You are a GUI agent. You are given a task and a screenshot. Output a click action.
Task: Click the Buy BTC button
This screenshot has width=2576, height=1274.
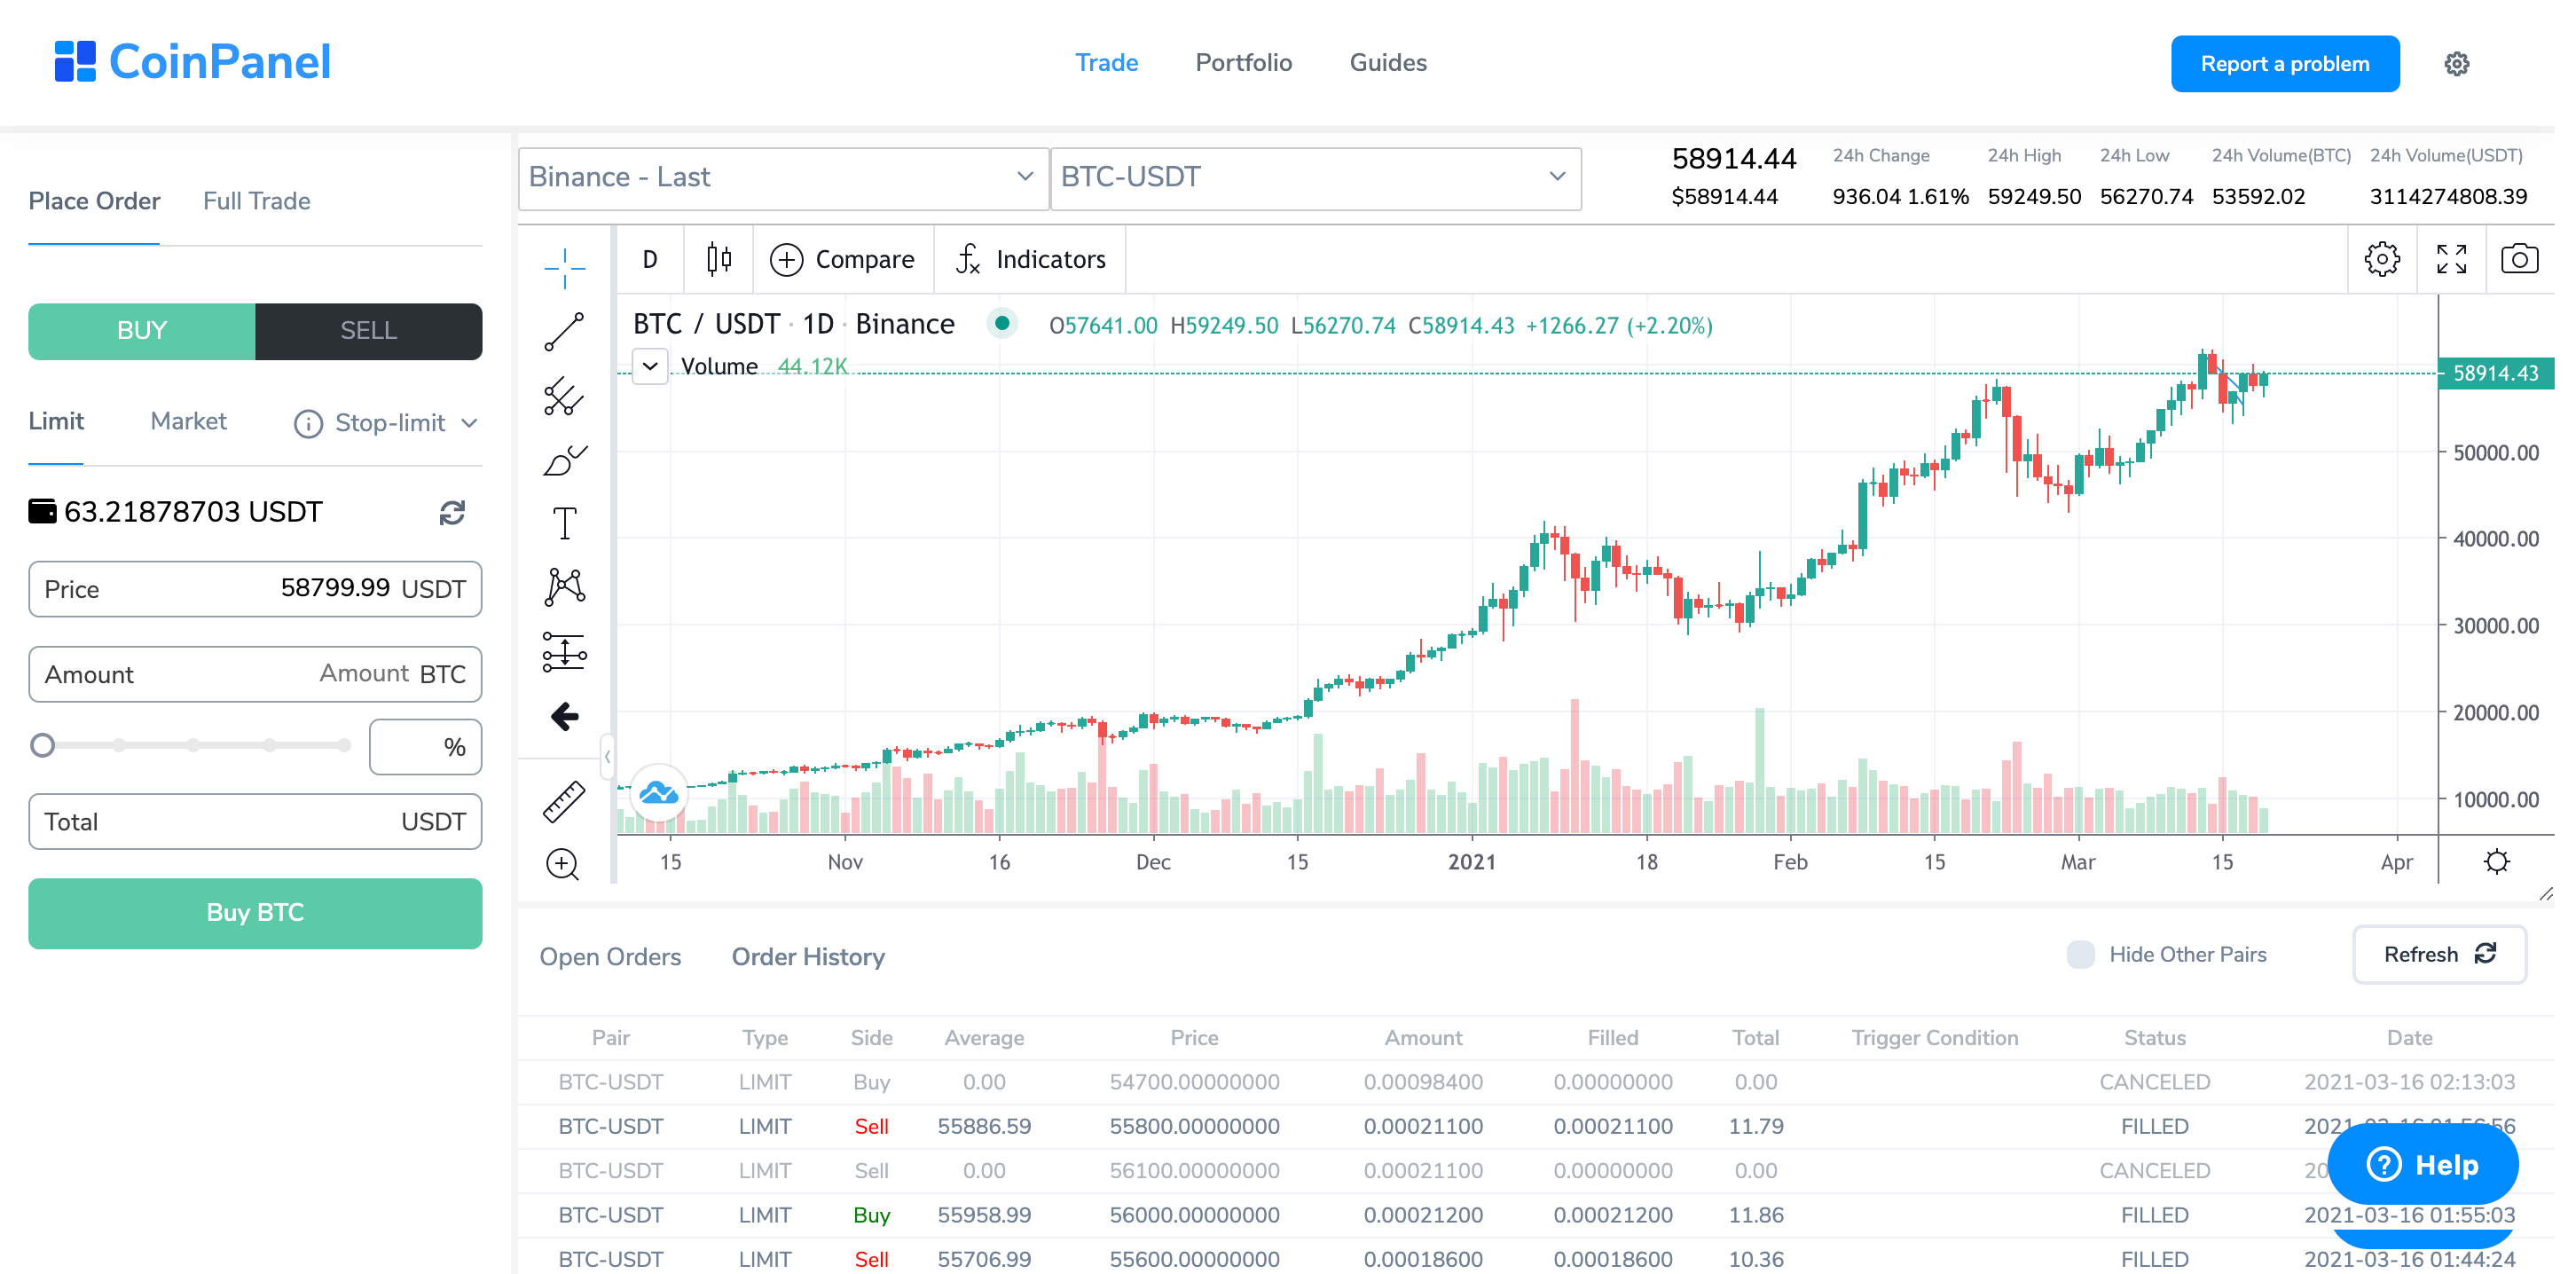[254, 913]
